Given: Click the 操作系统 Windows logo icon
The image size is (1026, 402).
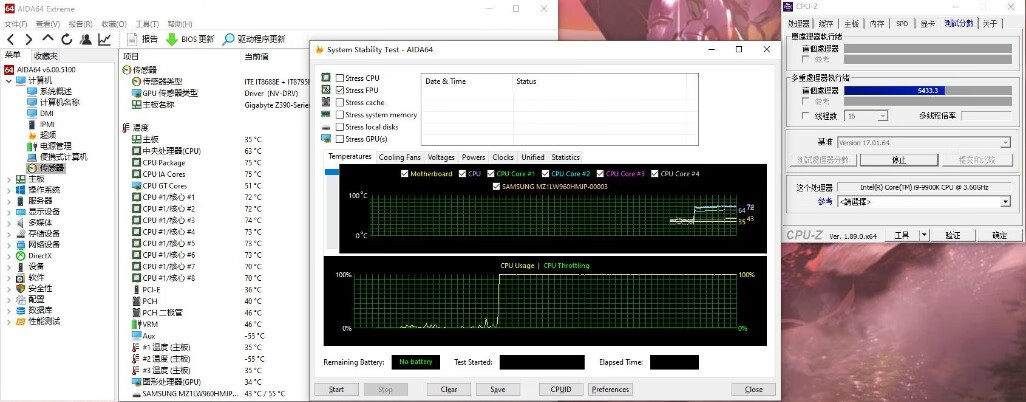Looking at the screenshot, I should point(21,190).
